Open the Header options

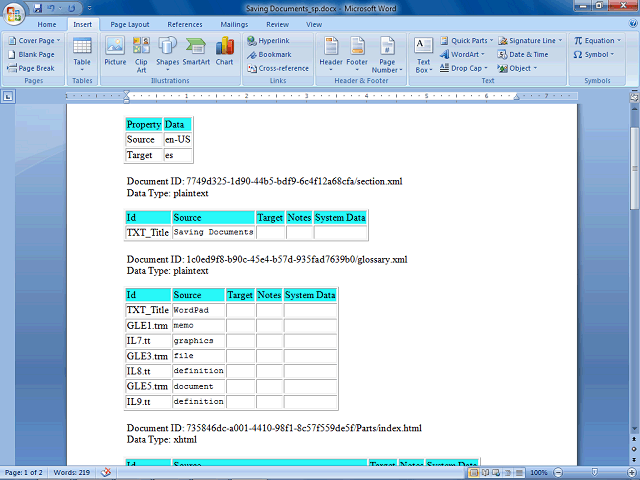click(331, 54)
